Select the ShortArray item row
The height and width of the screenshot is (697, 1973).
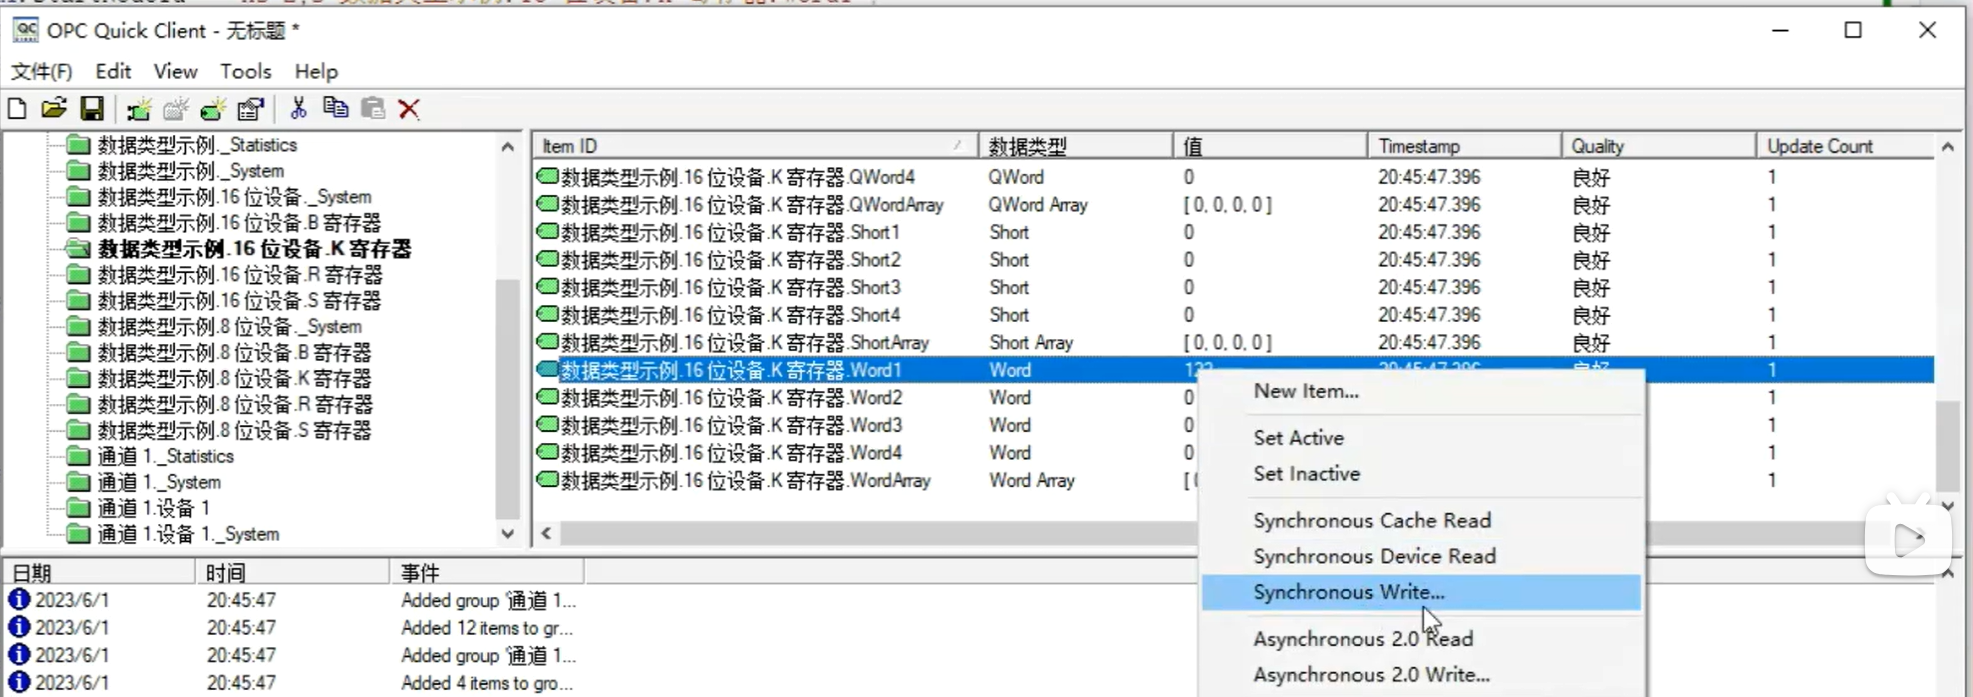coord(744,343)
